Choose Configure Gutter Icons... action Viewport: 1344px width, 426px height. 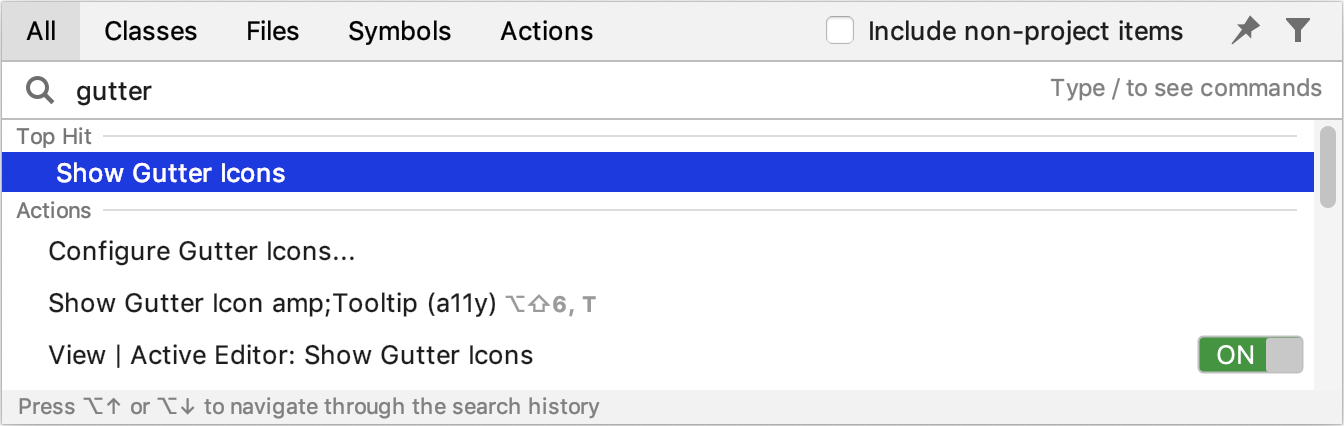pos(658,251)
